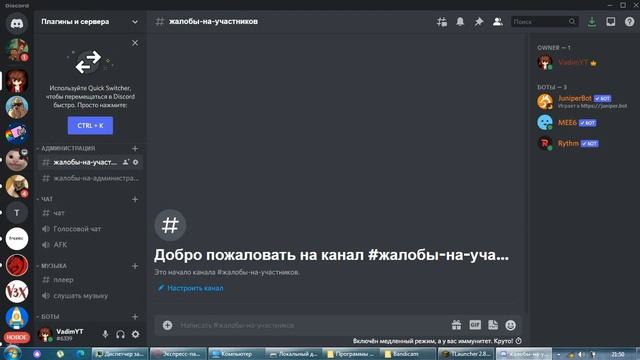Open JuniperBot profile in member list
The height and width of the screenshot is (360, 640).
click(584, 102)
